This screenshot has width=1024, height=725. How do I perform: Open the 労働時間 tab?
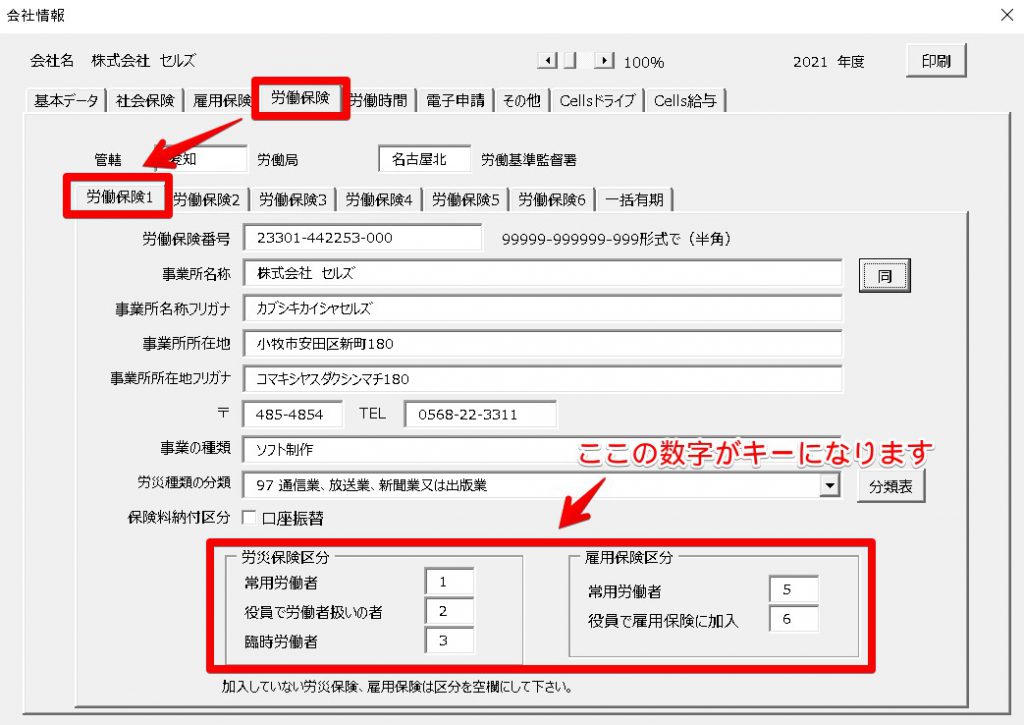point(379,101)
